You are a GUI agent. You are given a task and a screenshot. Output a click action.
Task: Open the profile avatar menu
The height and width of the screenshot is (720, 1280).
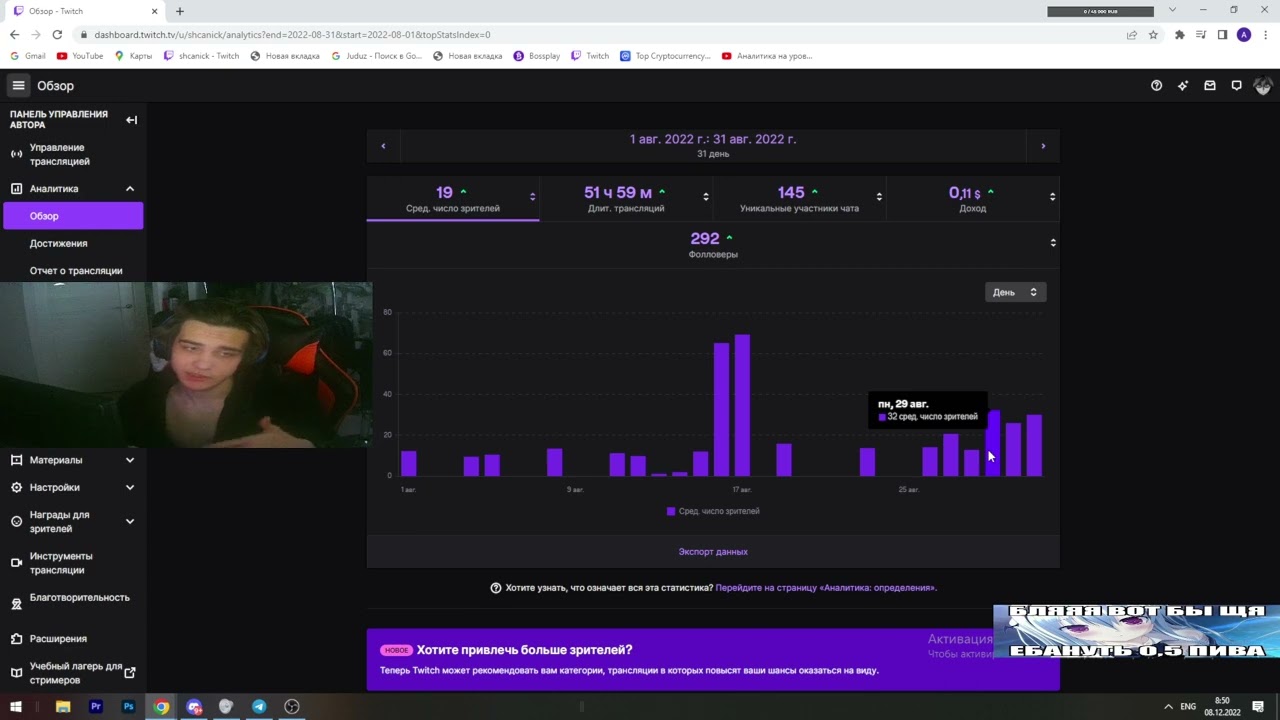(x=1262, y=86)
